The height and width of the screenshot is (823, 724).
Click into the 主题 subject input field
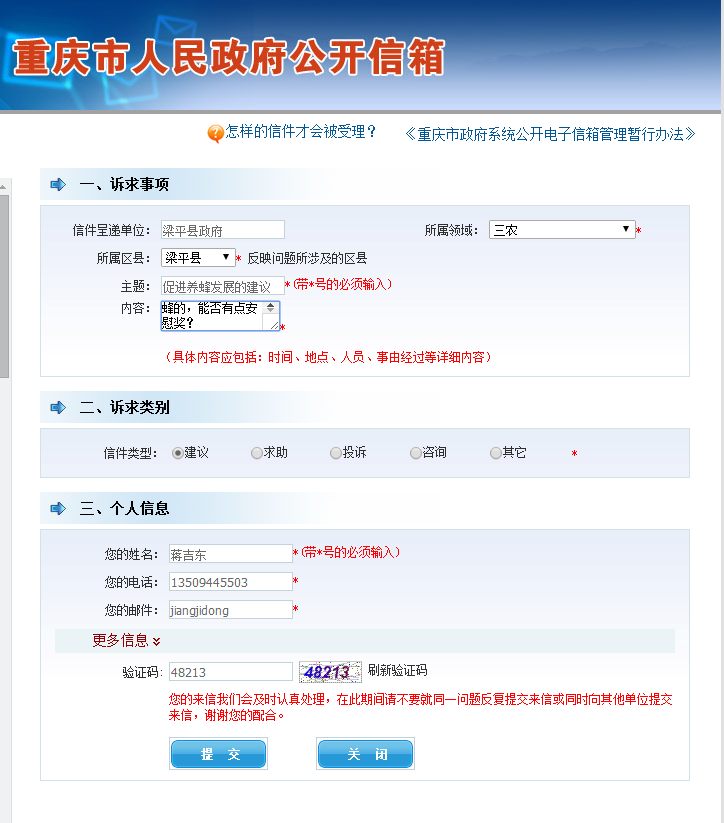pyautogui.click(x=222, y=287)
